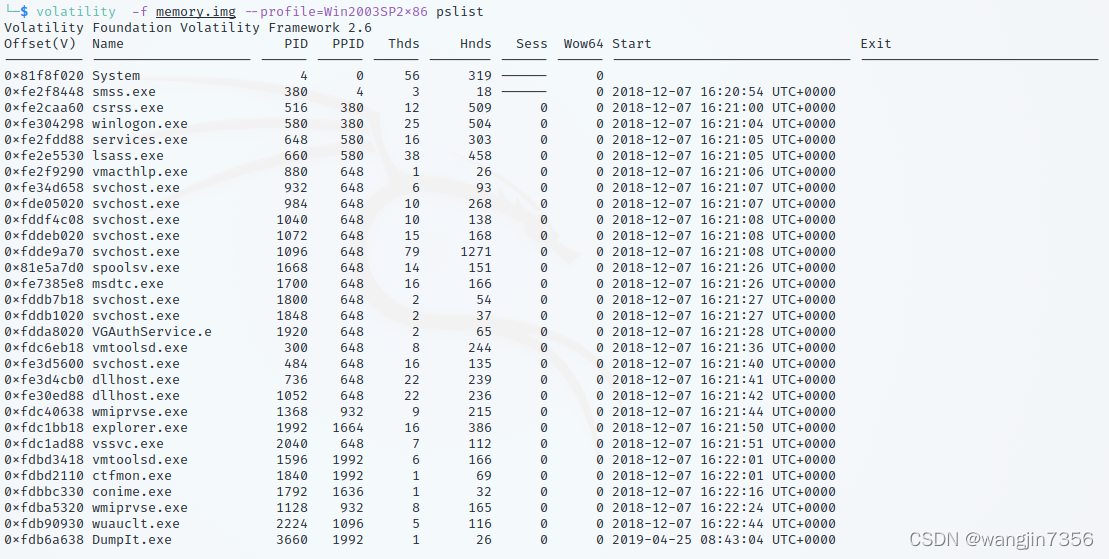
Task: Select the VGAuthService.e process name
Action: 152,332
